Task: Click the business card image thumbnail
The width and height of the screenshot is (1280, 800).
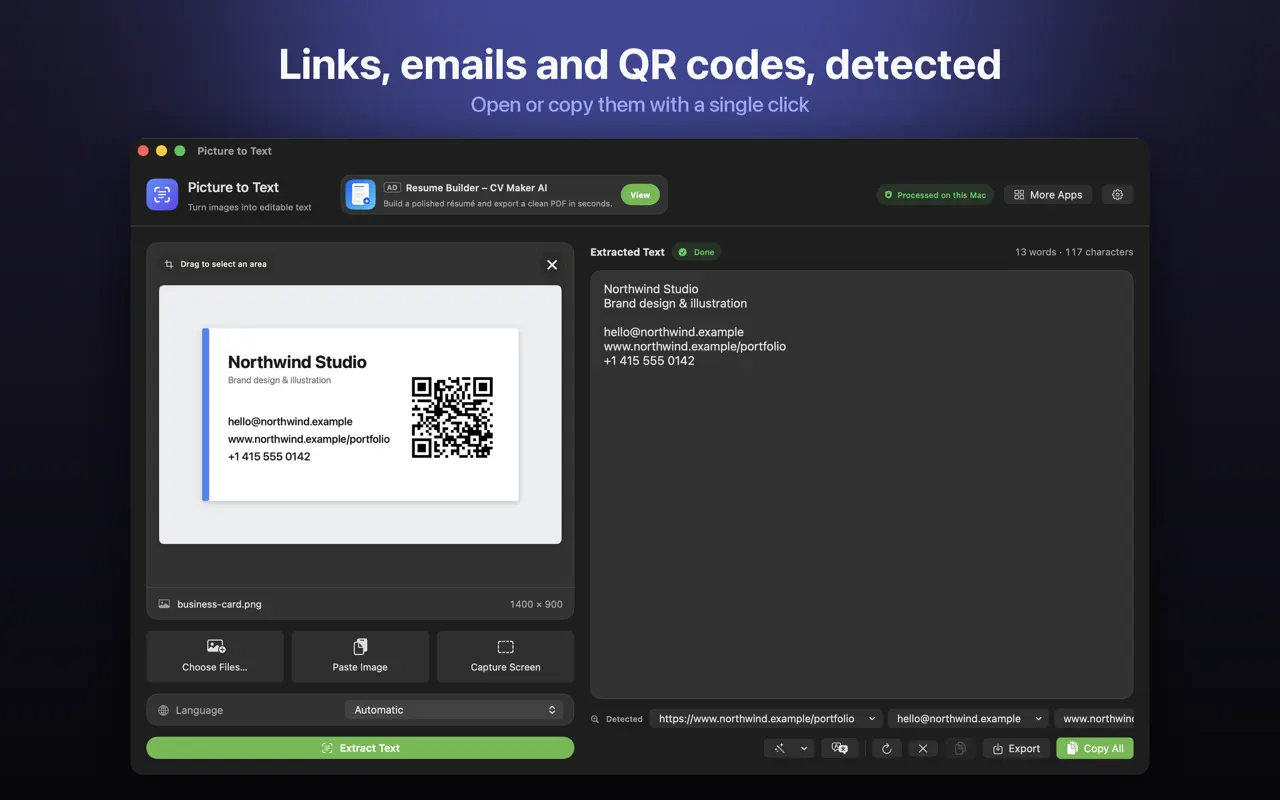Action: [360, 415]
